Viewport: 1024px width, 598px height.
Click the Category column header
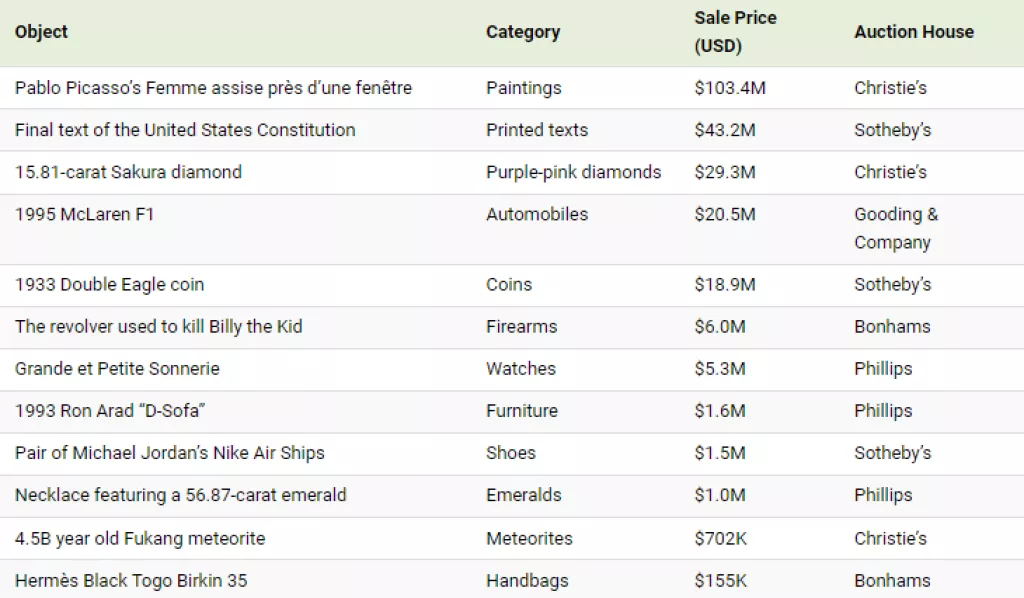[523, 32]
